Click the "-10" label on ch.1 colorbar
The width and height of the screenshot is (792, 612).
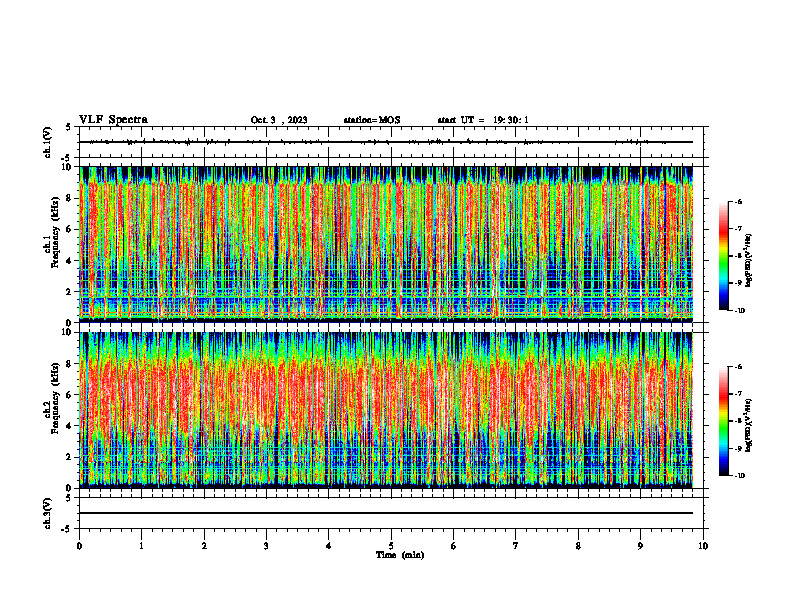[740, 311]
